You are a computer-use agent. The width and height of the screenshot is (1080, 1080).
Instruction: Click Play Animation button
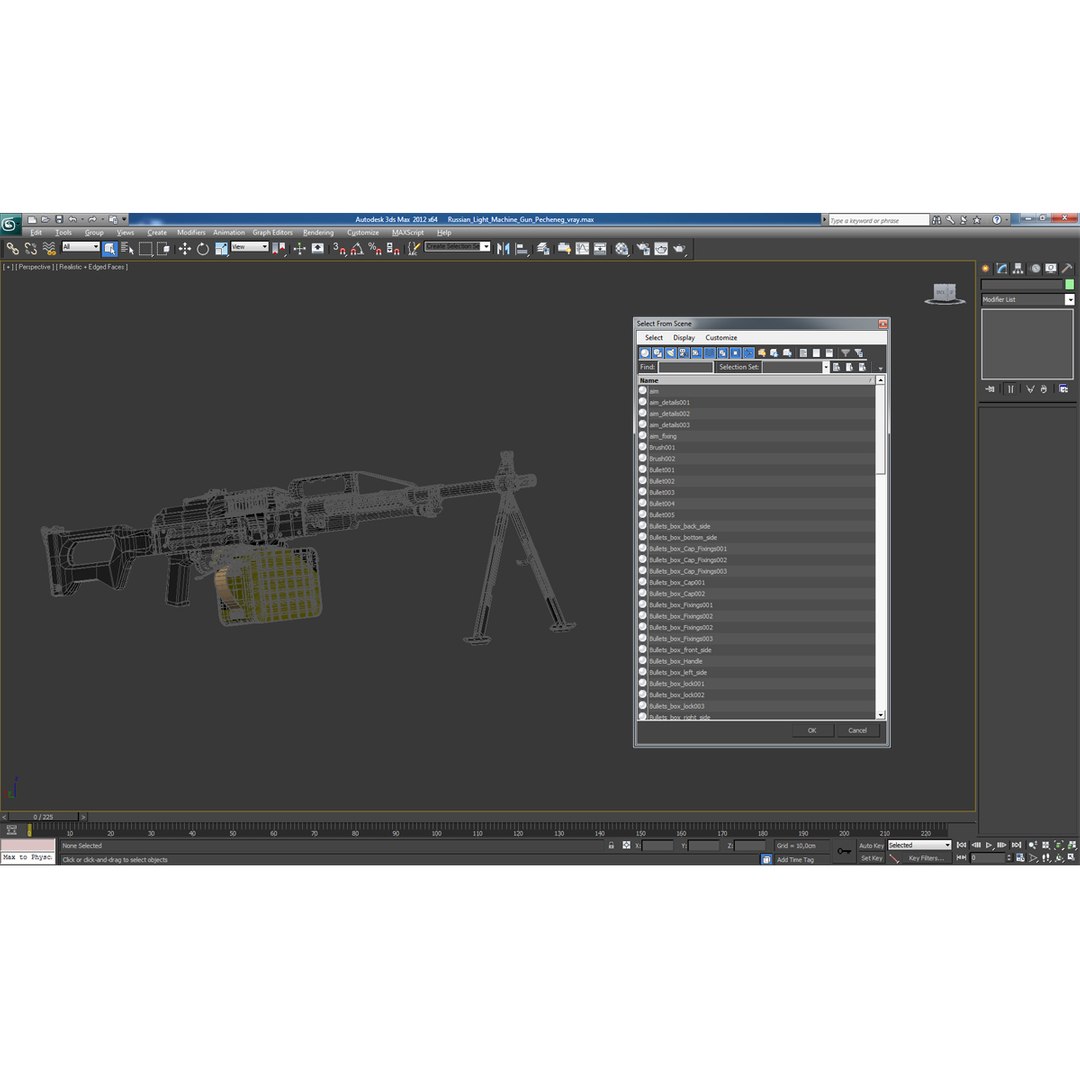tap(988, 845)
